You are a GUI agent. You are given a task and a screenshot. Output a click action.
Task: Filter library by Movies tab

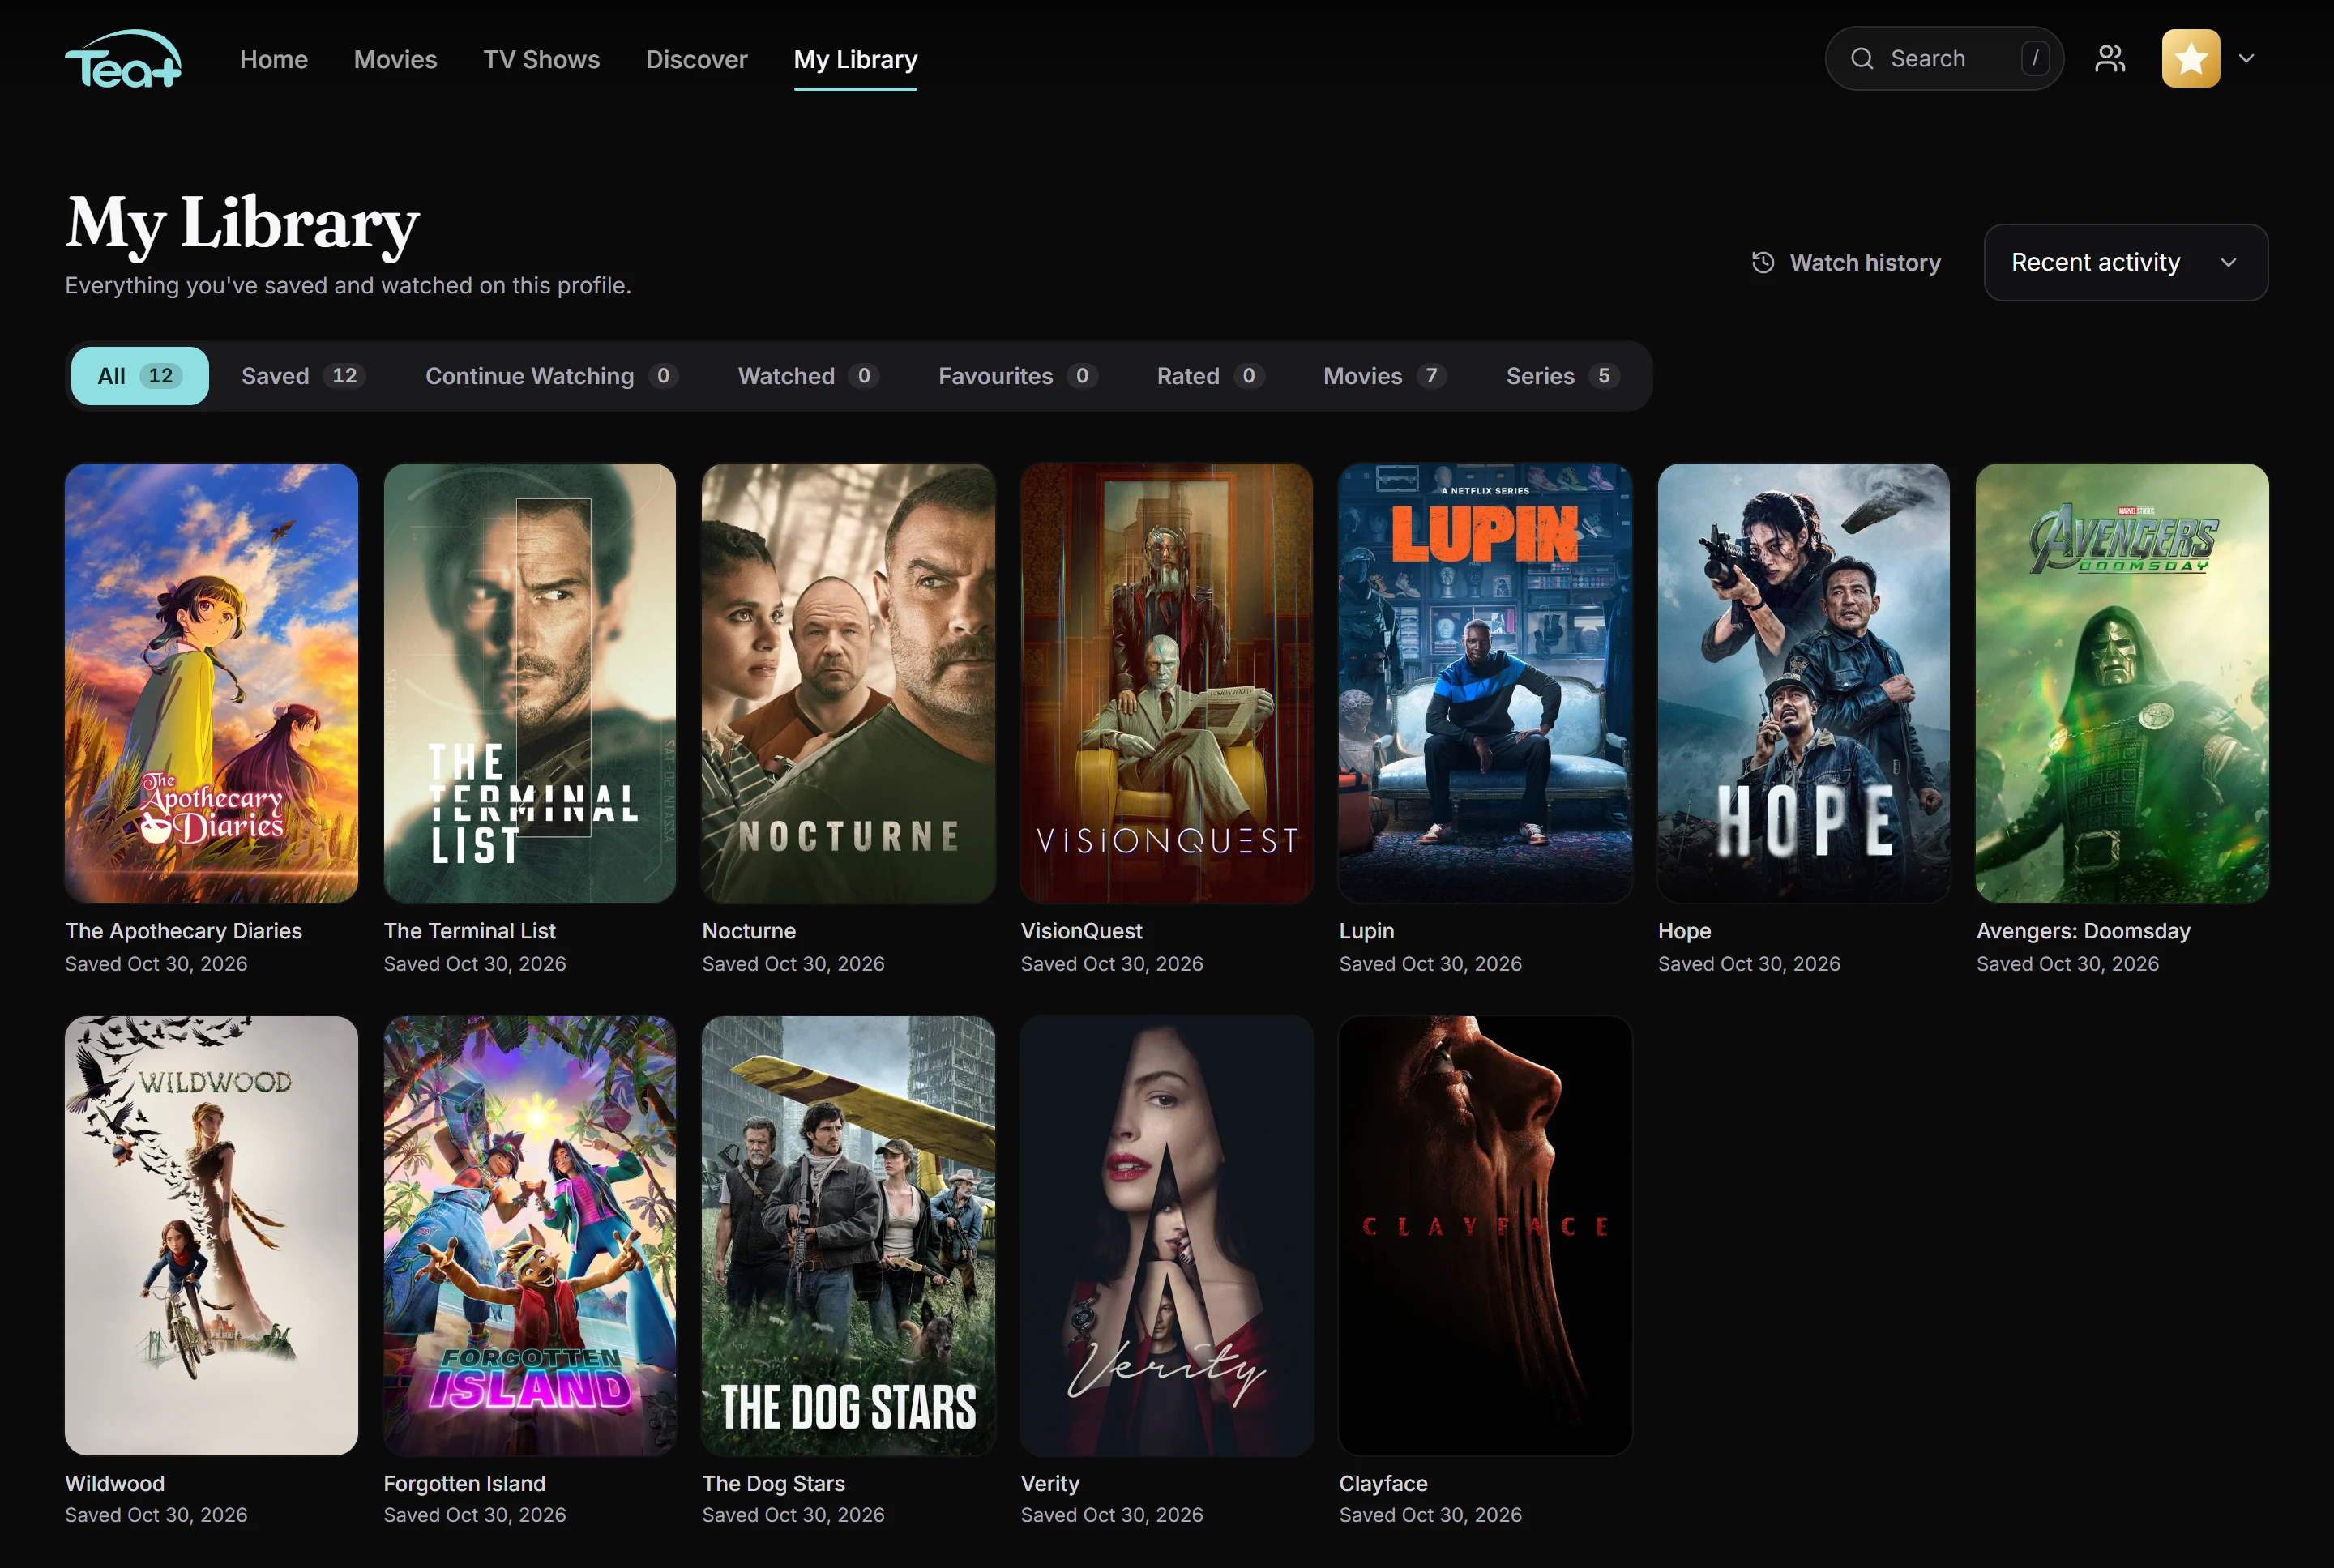[x=1385, y=376]
